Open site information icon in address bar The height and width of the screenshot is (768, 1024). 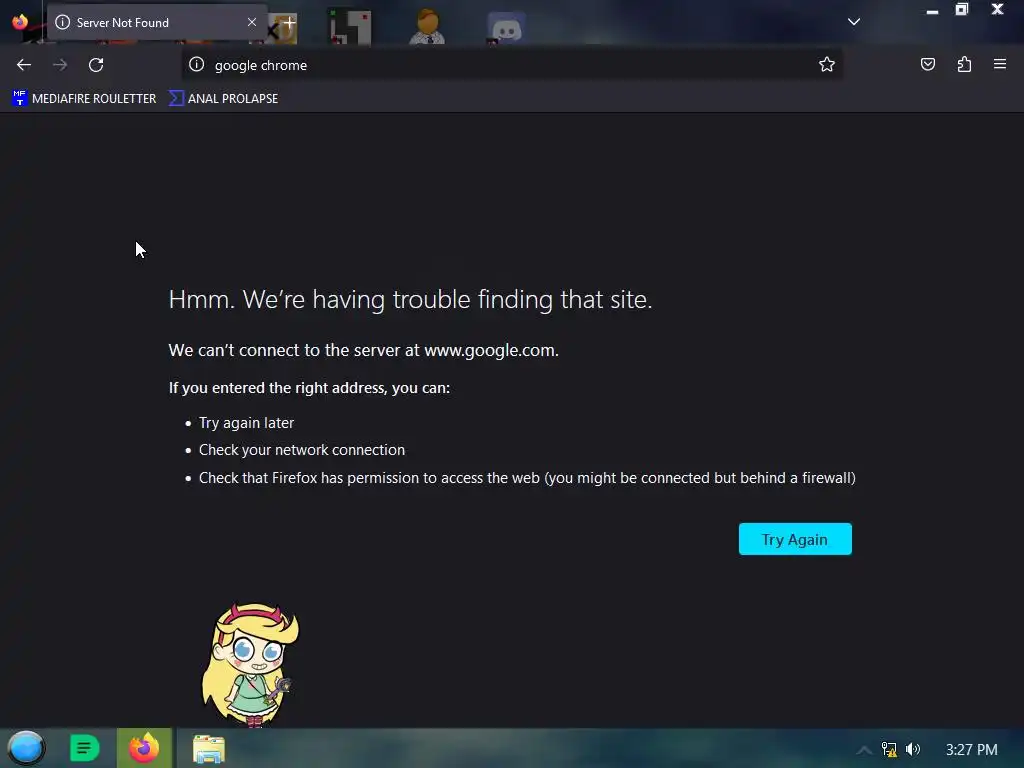coord(197,64)
